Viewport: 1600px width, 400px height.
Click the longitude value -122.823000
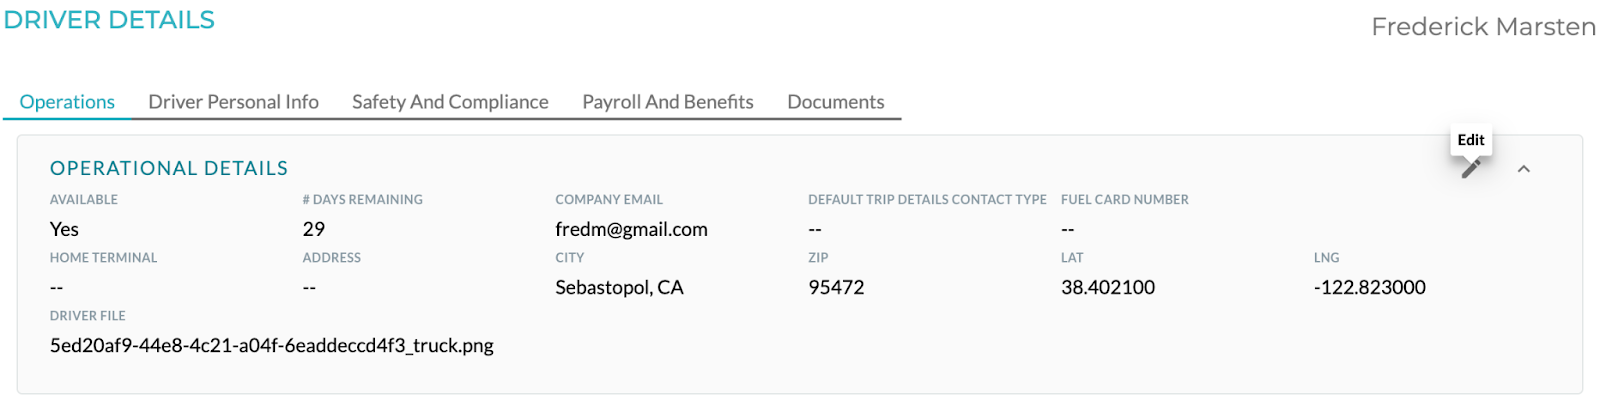click(x=1370, y=288)
